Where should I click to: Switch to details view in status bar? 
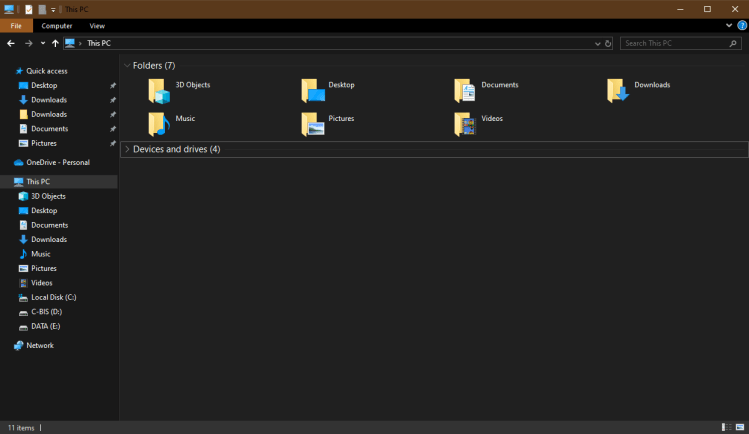pos(726,427)
